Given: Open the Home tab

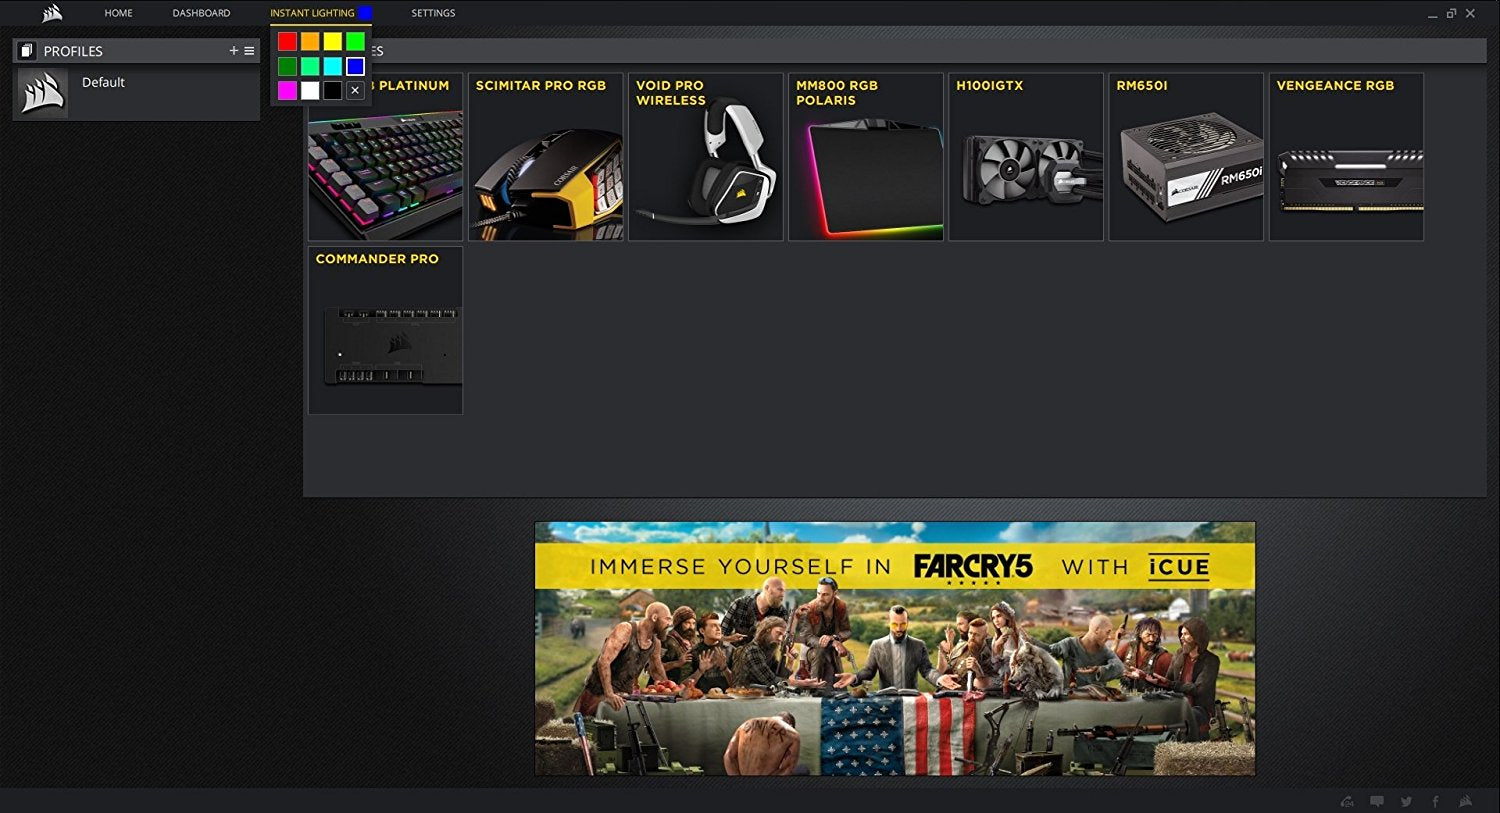Looking at the screenshot, I should [118, 13].
